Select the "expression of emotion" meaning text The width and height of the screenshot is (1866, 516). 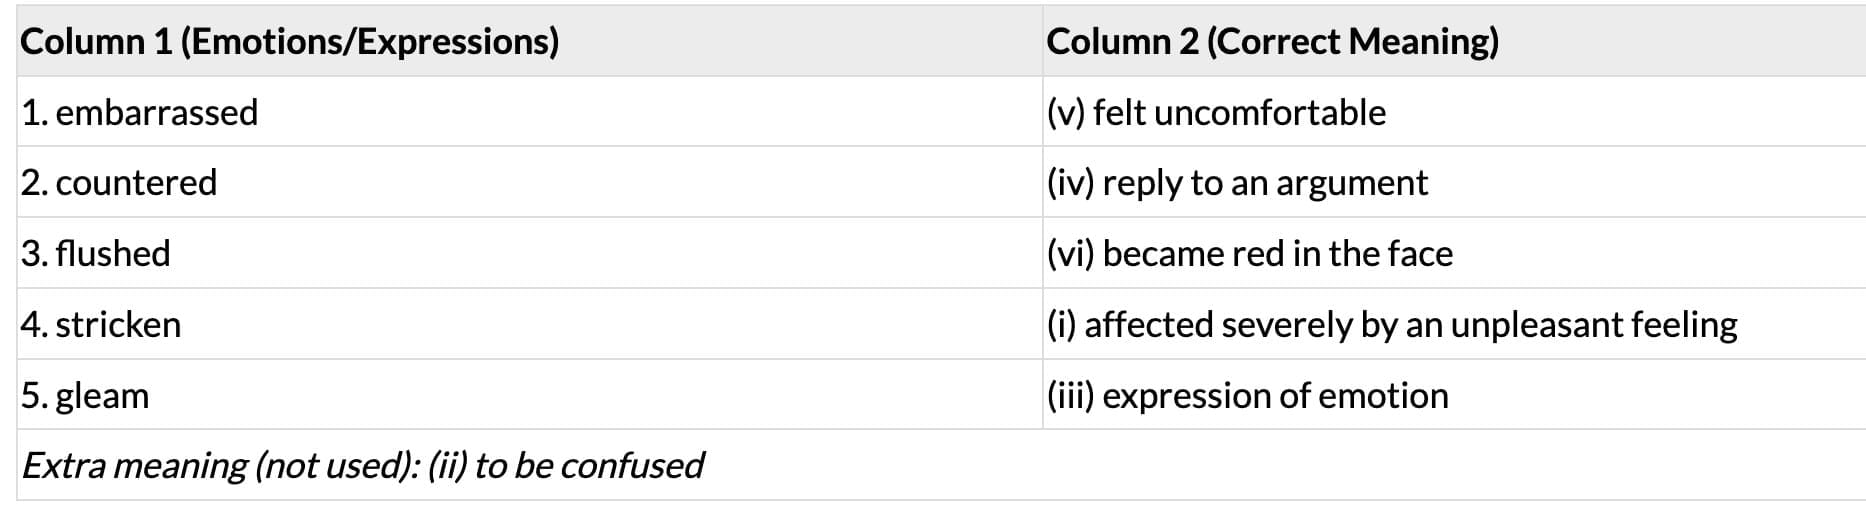point(1275,396)
